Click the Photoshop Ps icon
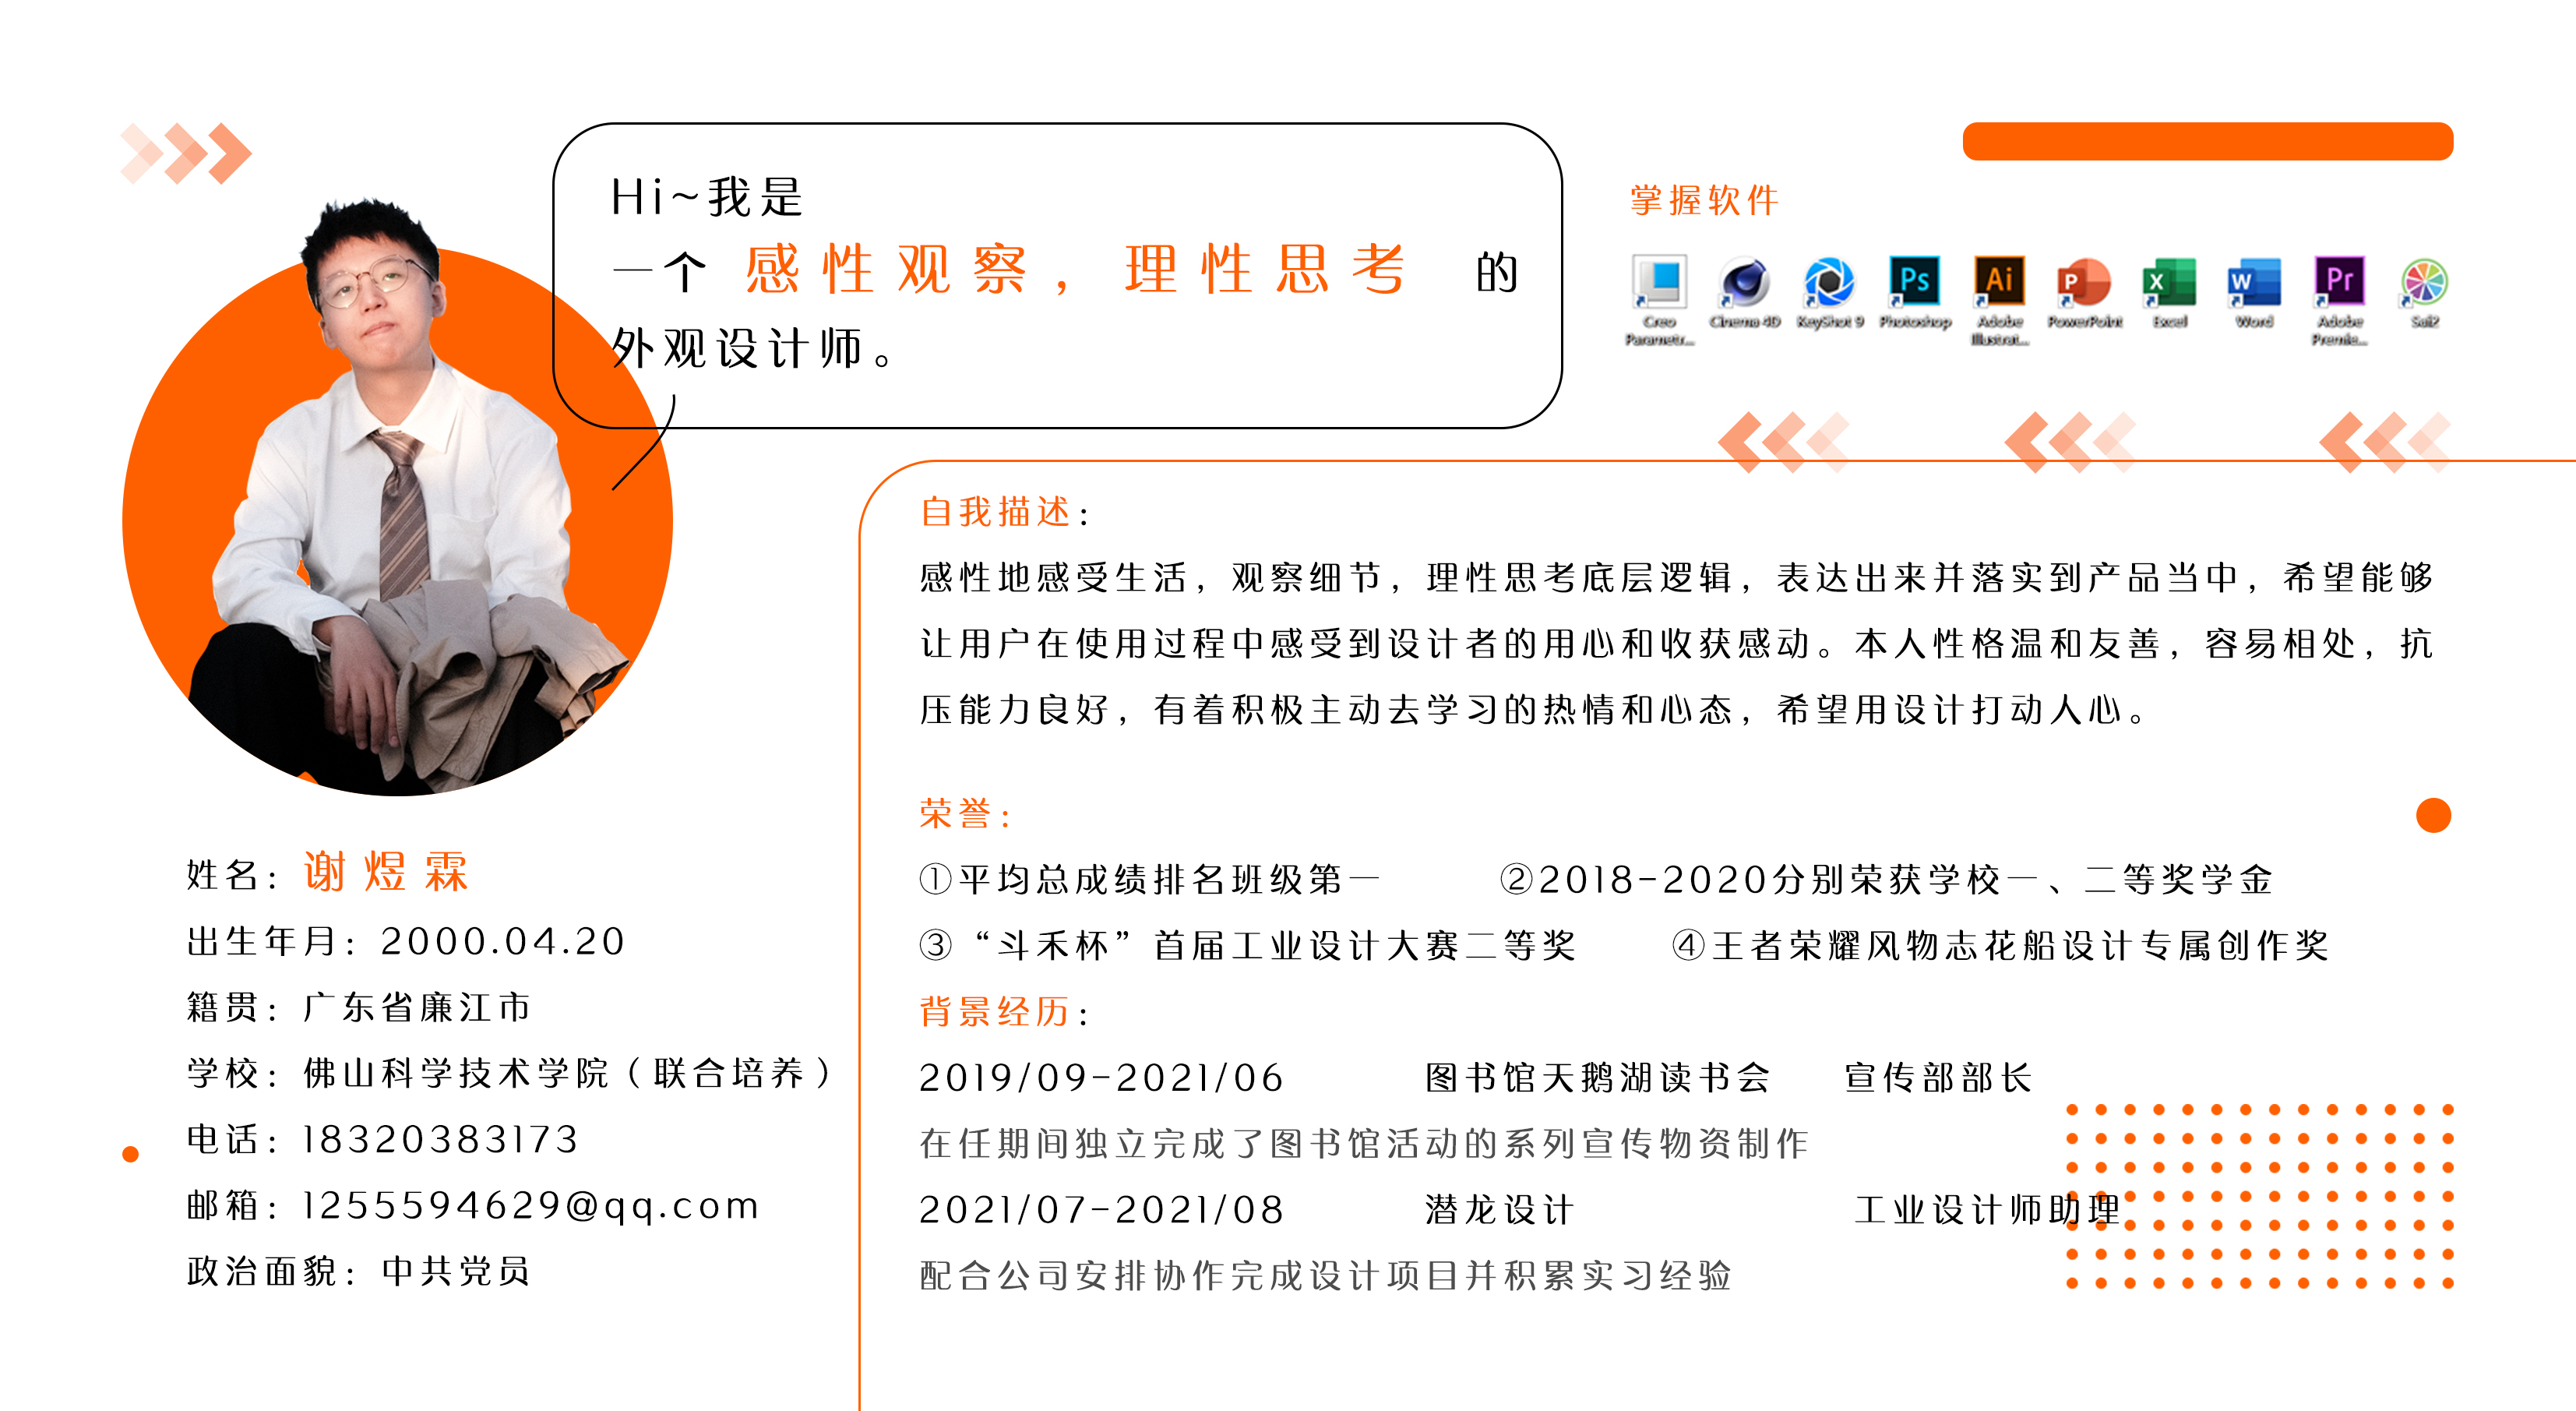Image resolution: width=2576 pixels, height=1411 pixels. click(1914, 281)
